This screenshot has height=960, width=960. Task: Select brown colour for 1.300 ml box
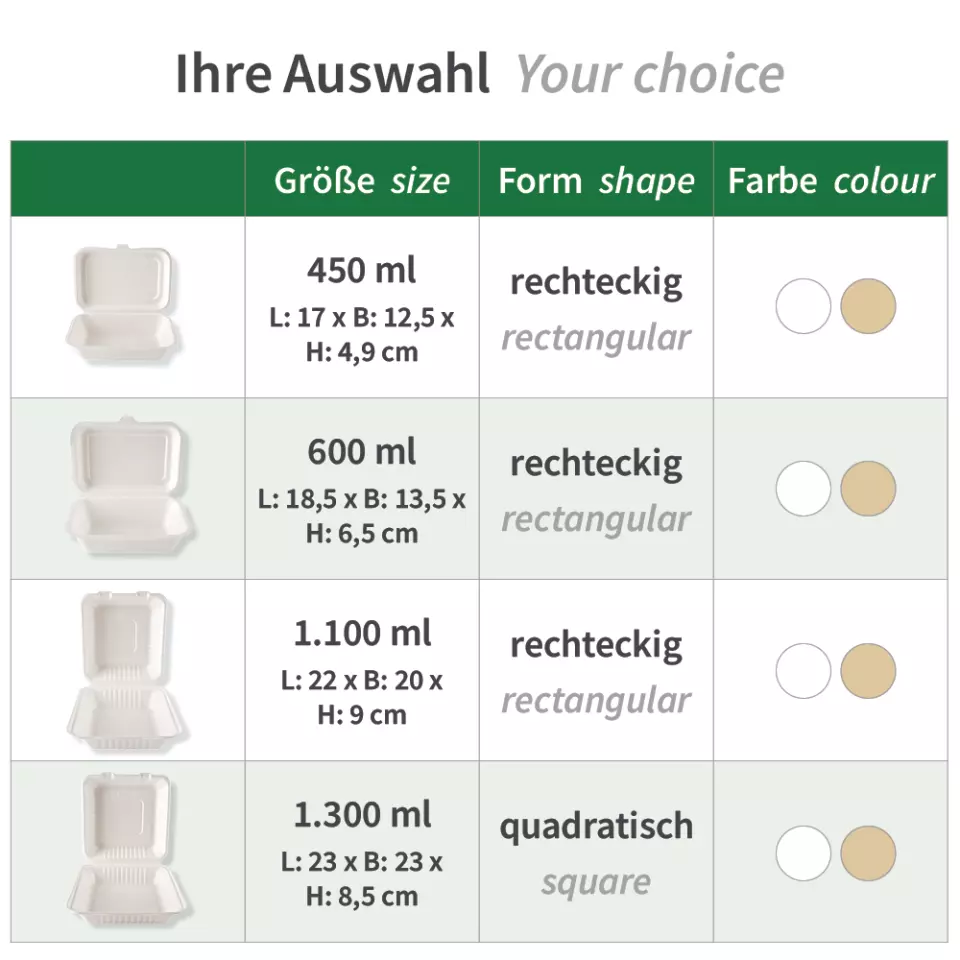(x=868, y=853)
